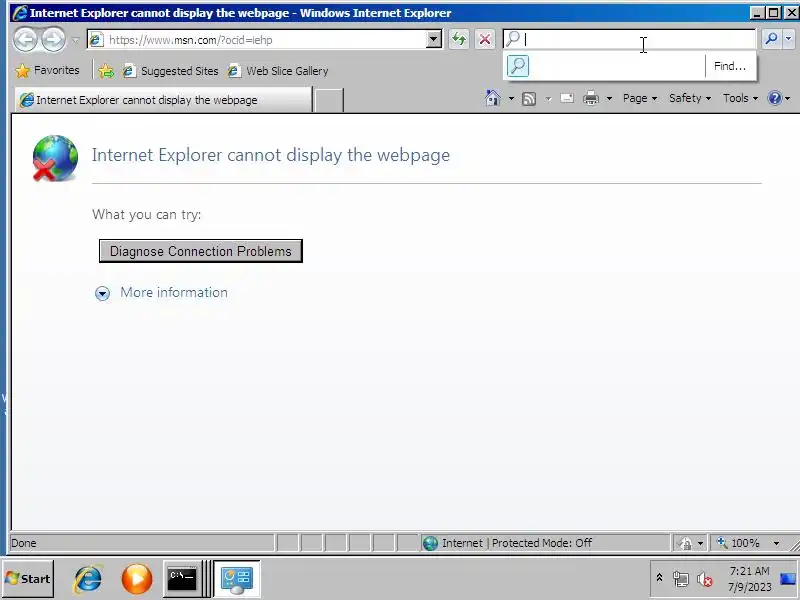Open the Page menu

pyautogui.click(x=640, y=98)
